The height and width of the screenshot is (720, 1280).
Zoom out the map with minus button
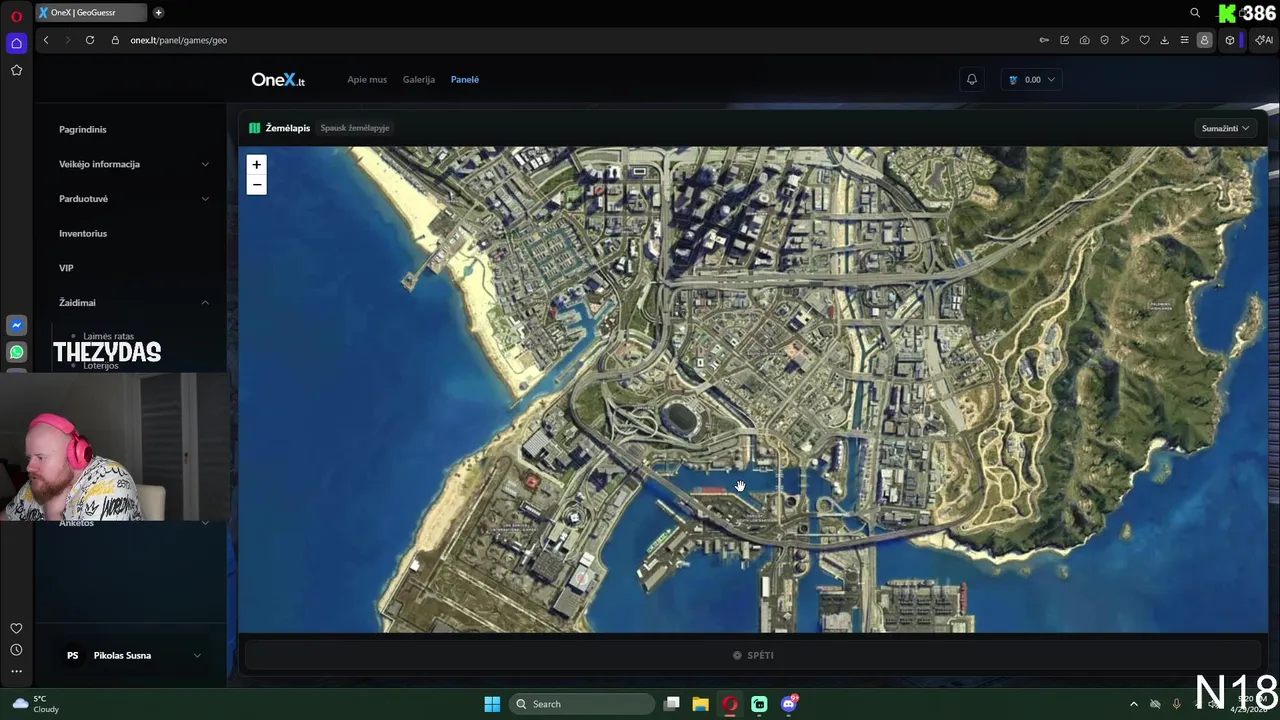tap(256, 185)
